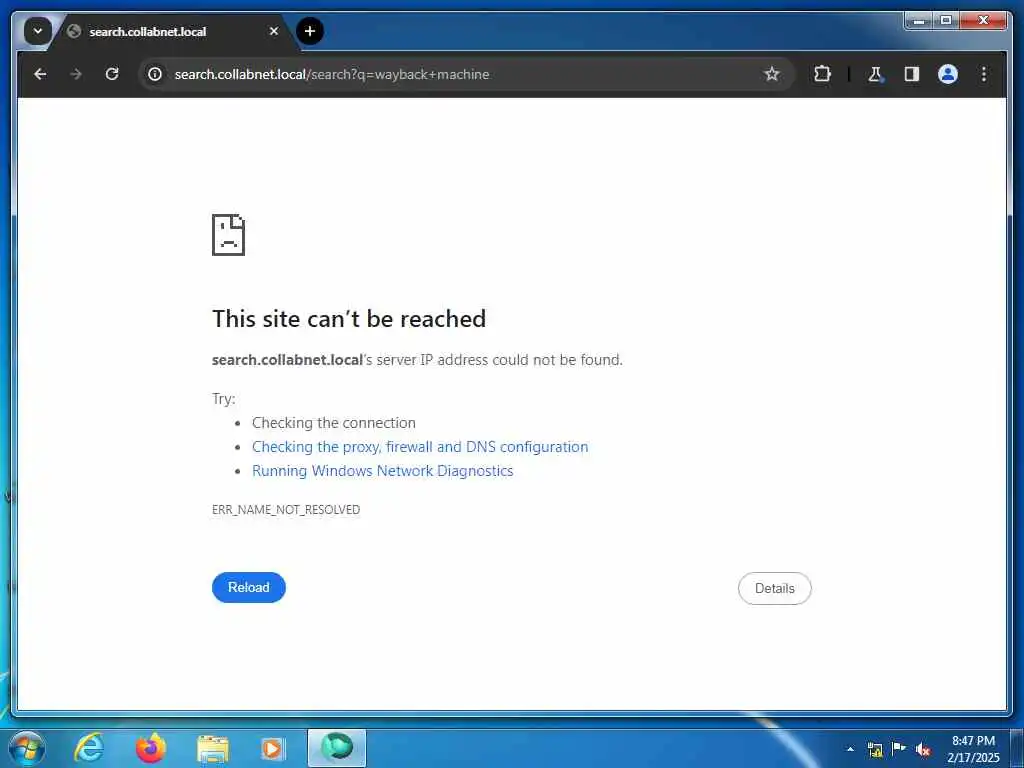1024x768 pixels.
Task: Click 'Checking the connection' text
Action: pyautogui.click(x=334, y=423)
